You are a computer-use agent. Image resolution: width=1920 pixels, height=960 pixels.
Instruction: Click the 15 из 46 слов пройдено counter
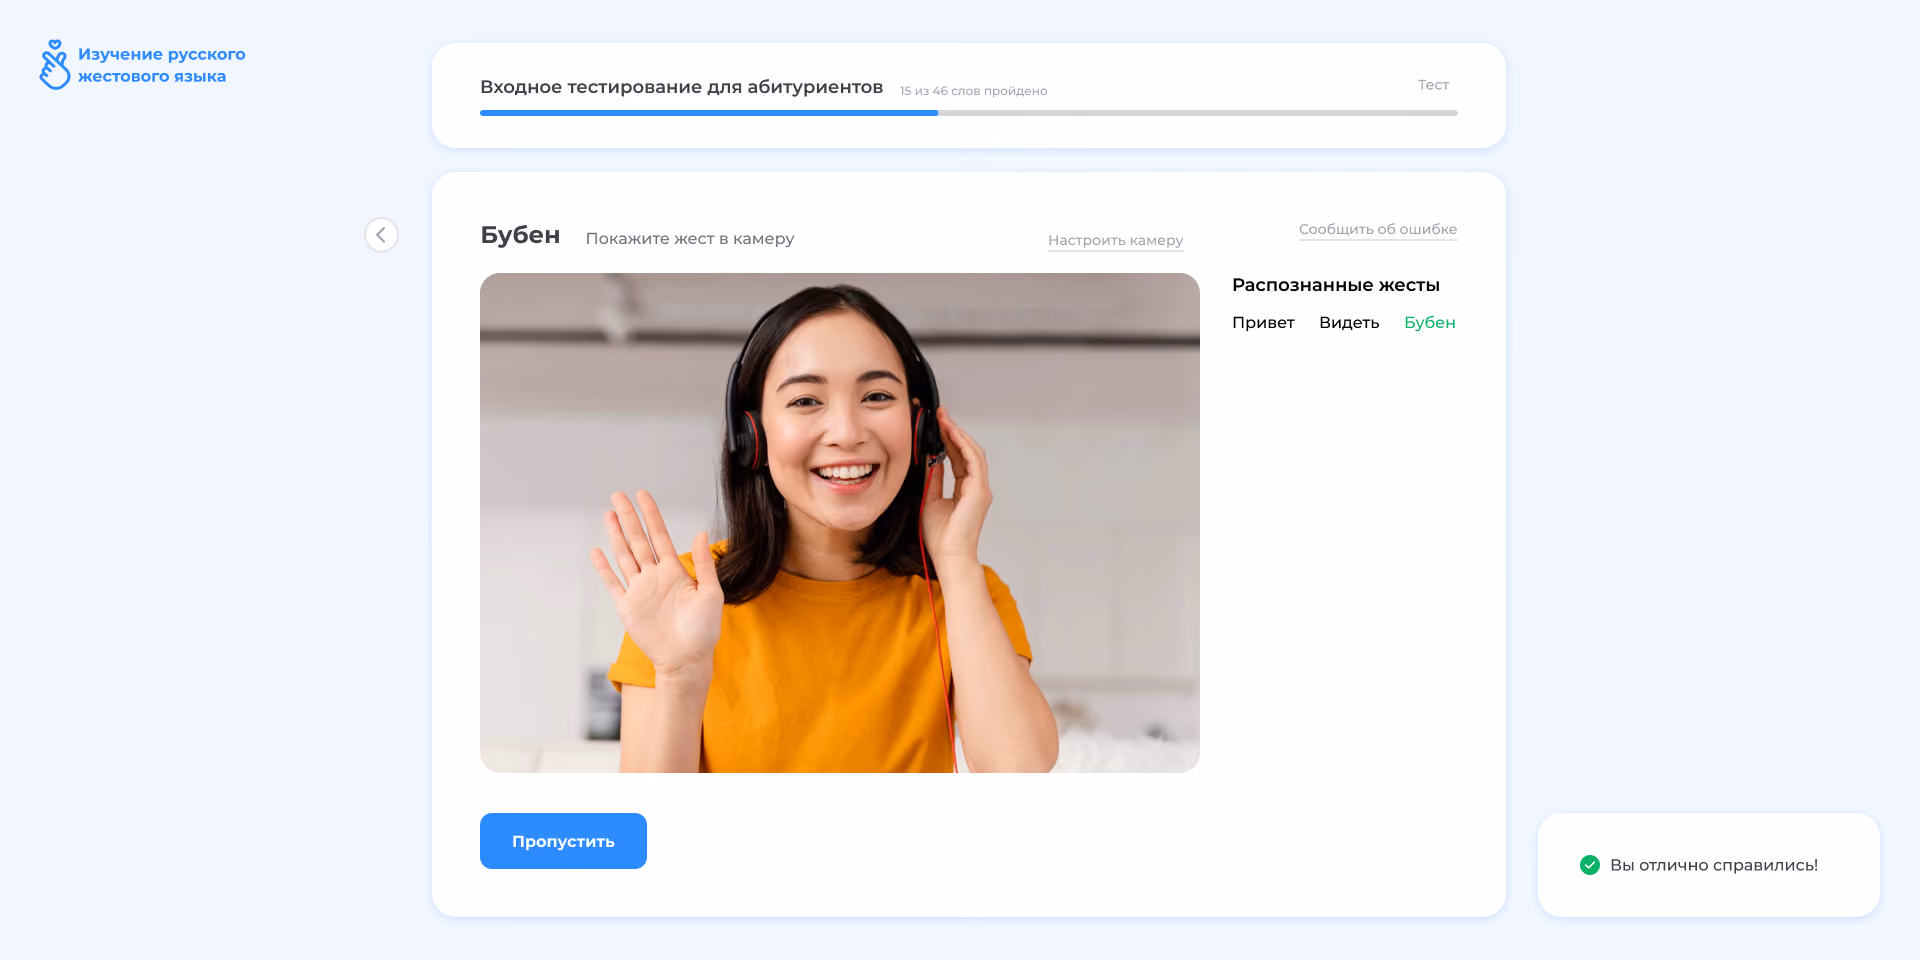(x=973, y=91)
